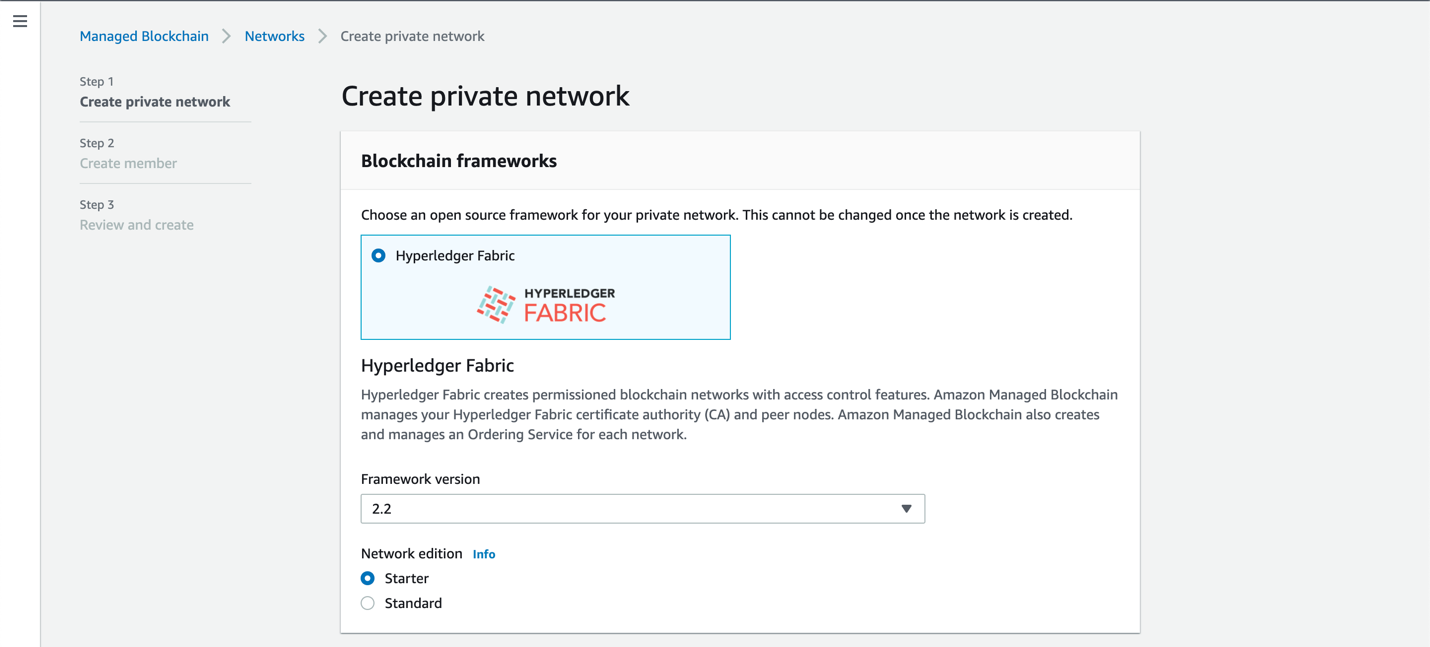1430x647 pixels.
Task: Choose the Starter network edition
Action: click(368, 578)
